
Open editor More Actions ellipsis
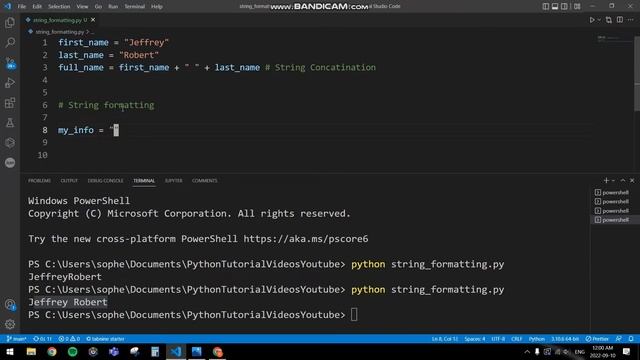click(631, 20)
